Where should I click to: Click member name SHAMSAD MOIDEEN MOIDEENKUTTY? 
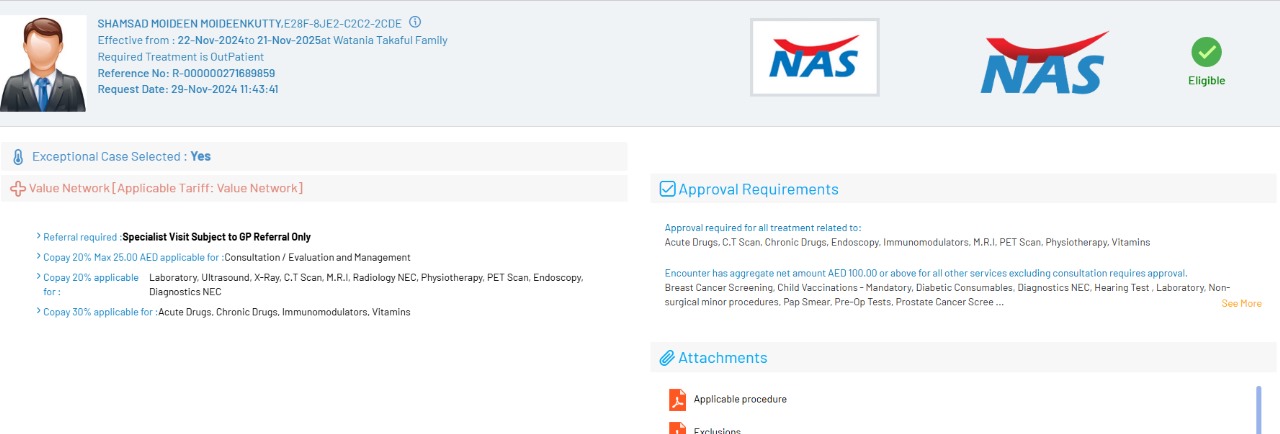tap(190, 22)
